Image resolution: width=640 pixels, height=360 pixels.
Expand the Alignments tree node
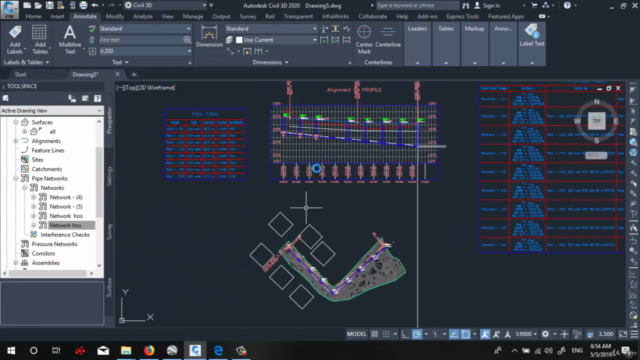click(16, 141)
